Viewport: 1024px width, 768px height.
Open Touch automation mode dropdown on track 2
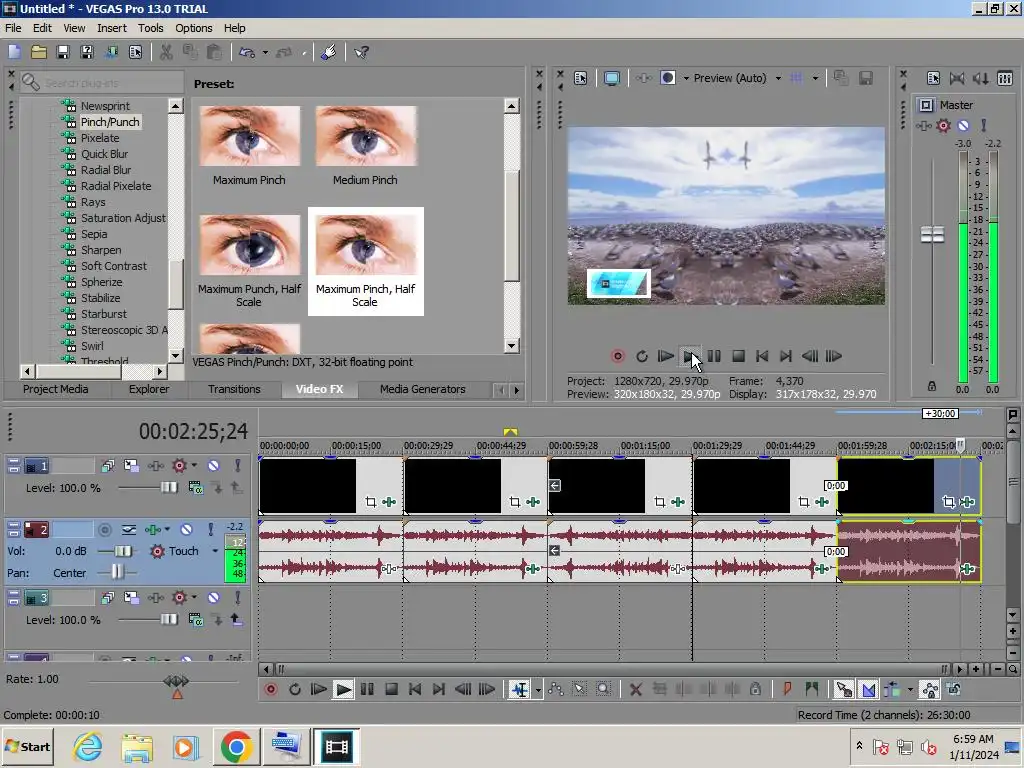coord(215,551)
